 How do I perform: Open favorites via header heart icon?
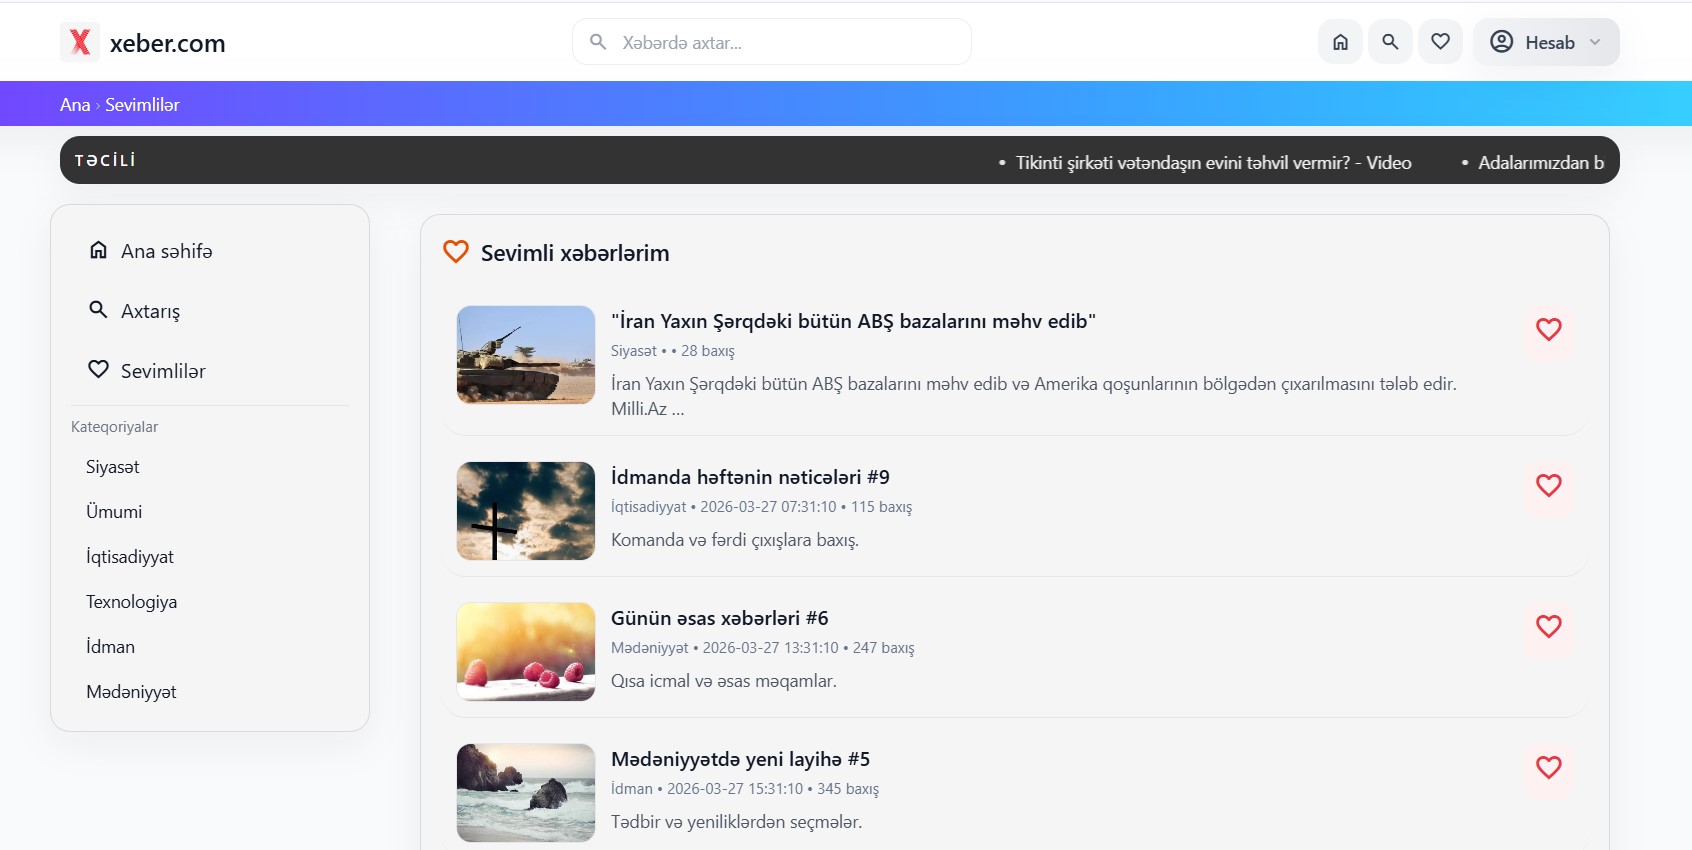click(x=1440, y=42)
